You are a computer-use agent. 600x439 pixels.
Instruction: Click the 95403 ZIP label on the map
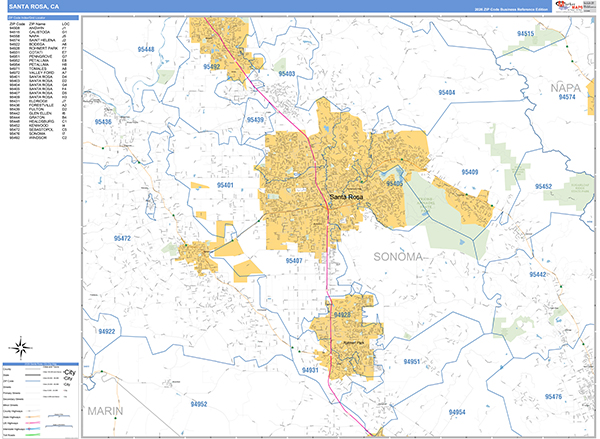coord(287,74)
